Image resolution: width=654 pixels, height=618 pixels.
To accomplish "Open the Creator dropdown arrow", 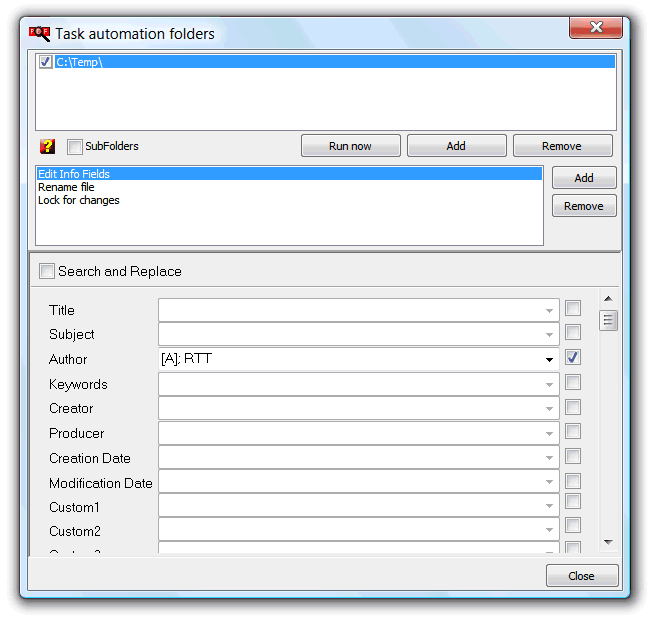I will 549,409.
